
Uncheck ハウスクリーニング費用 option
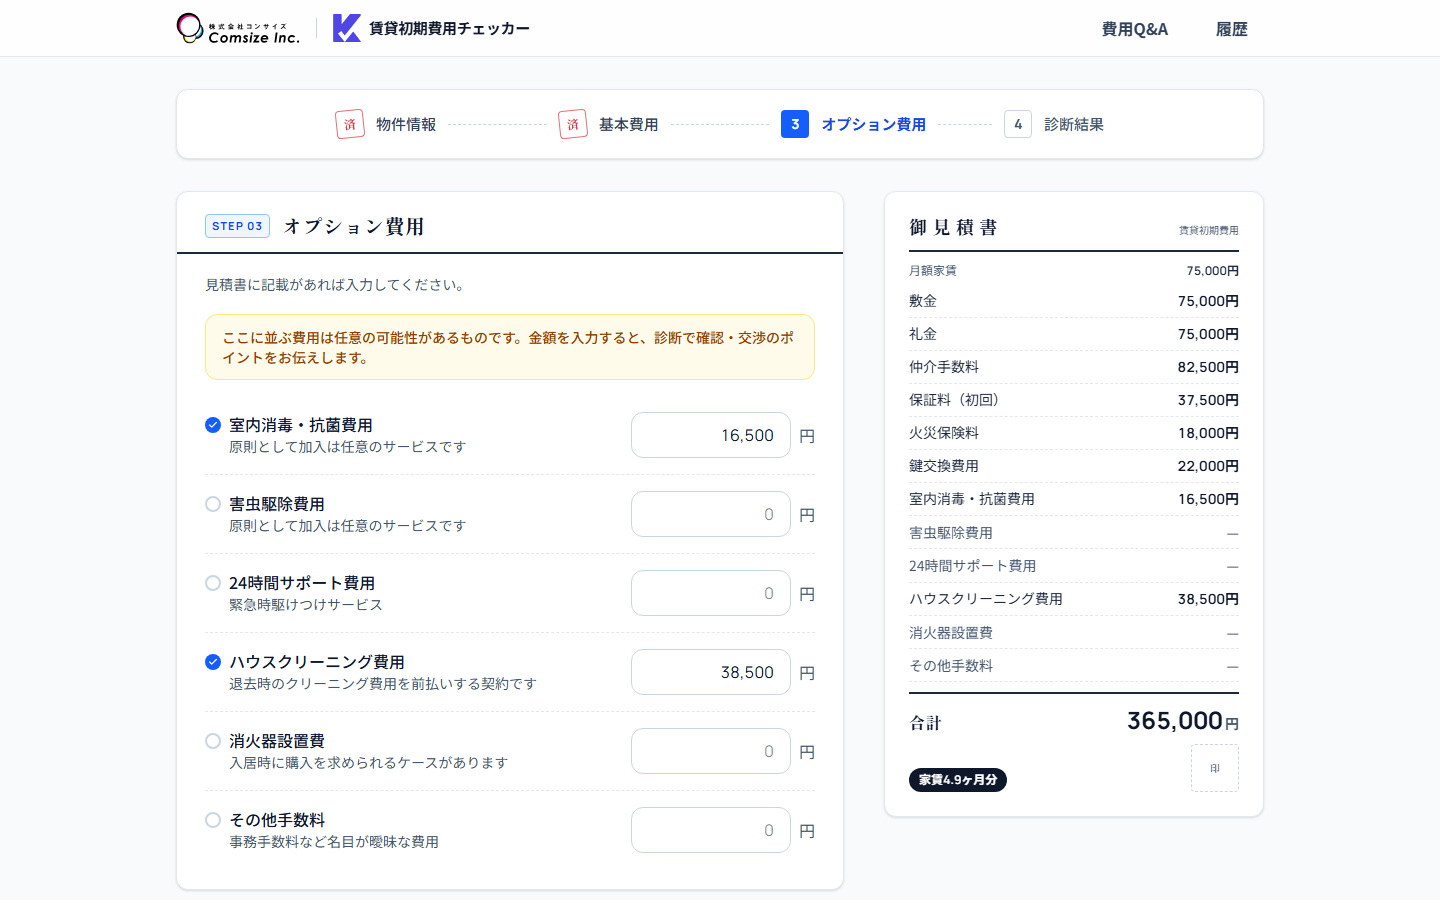click(x=213, y=662)
